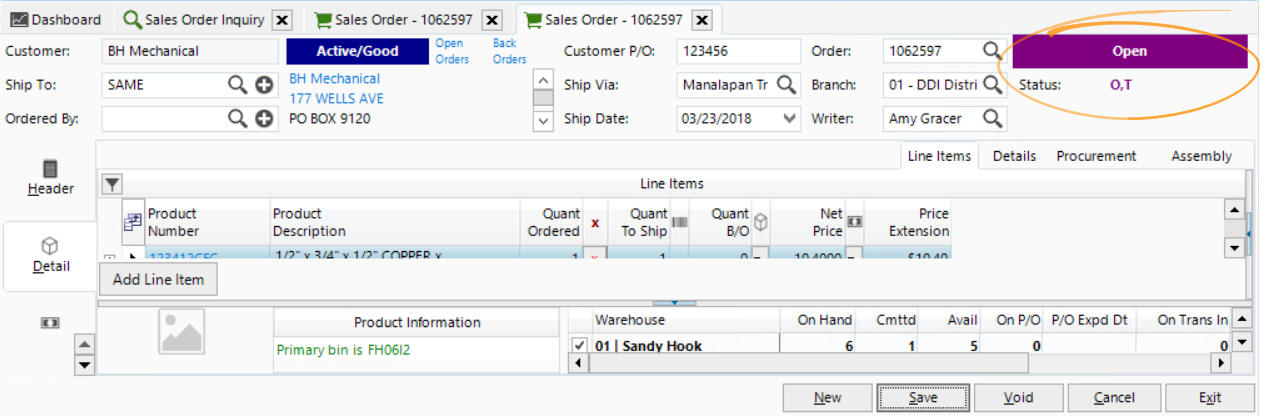Switch to the Procurement tab
The height and width of the screenshot is (416, 1270).
[1096, 156]
